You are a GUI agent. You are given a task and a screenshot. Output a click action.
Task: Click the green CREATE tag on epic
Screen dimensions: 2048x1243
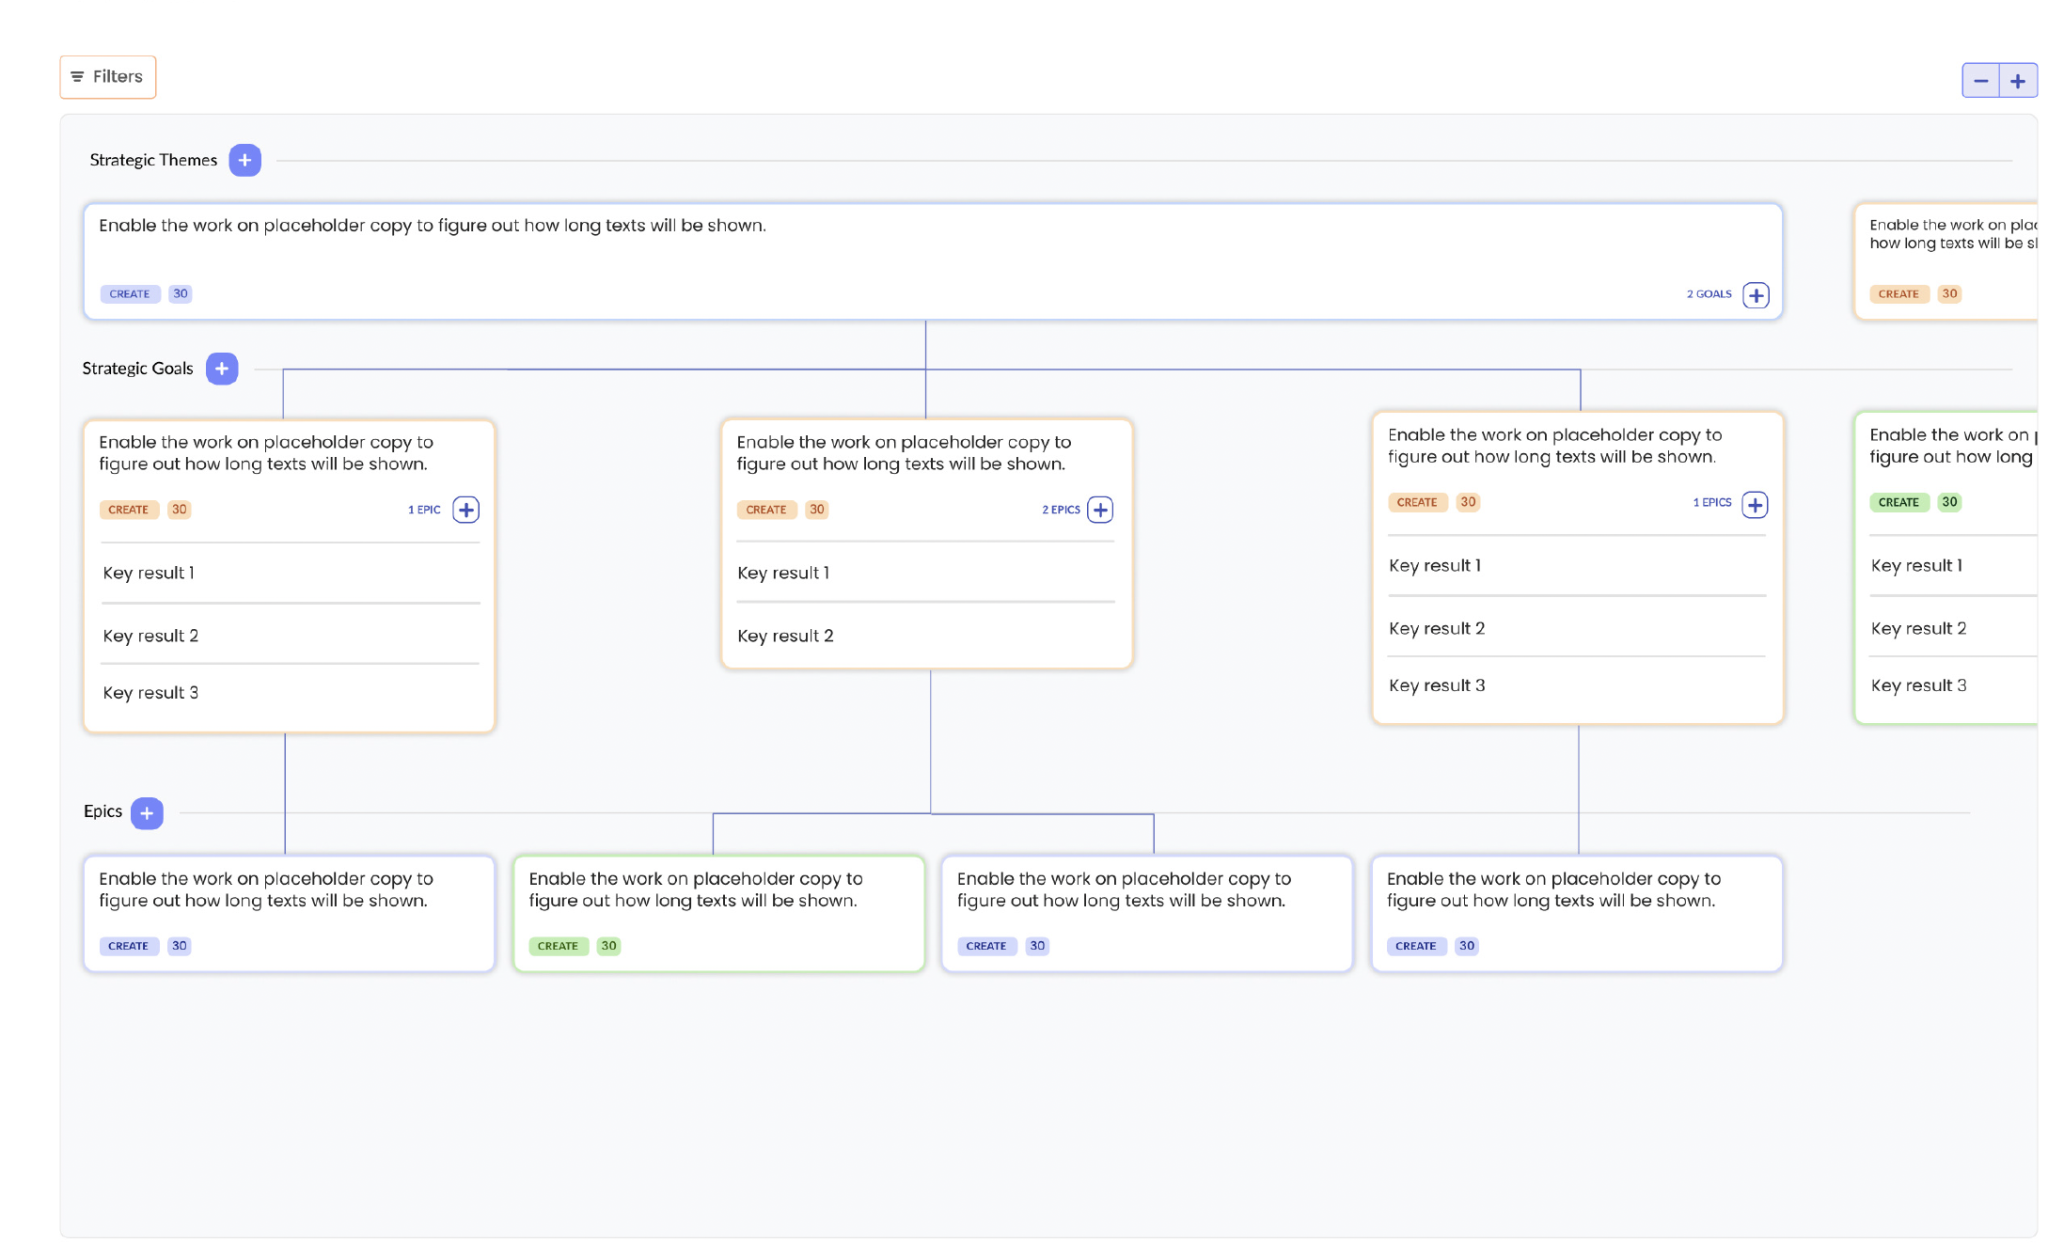(557, 946)
